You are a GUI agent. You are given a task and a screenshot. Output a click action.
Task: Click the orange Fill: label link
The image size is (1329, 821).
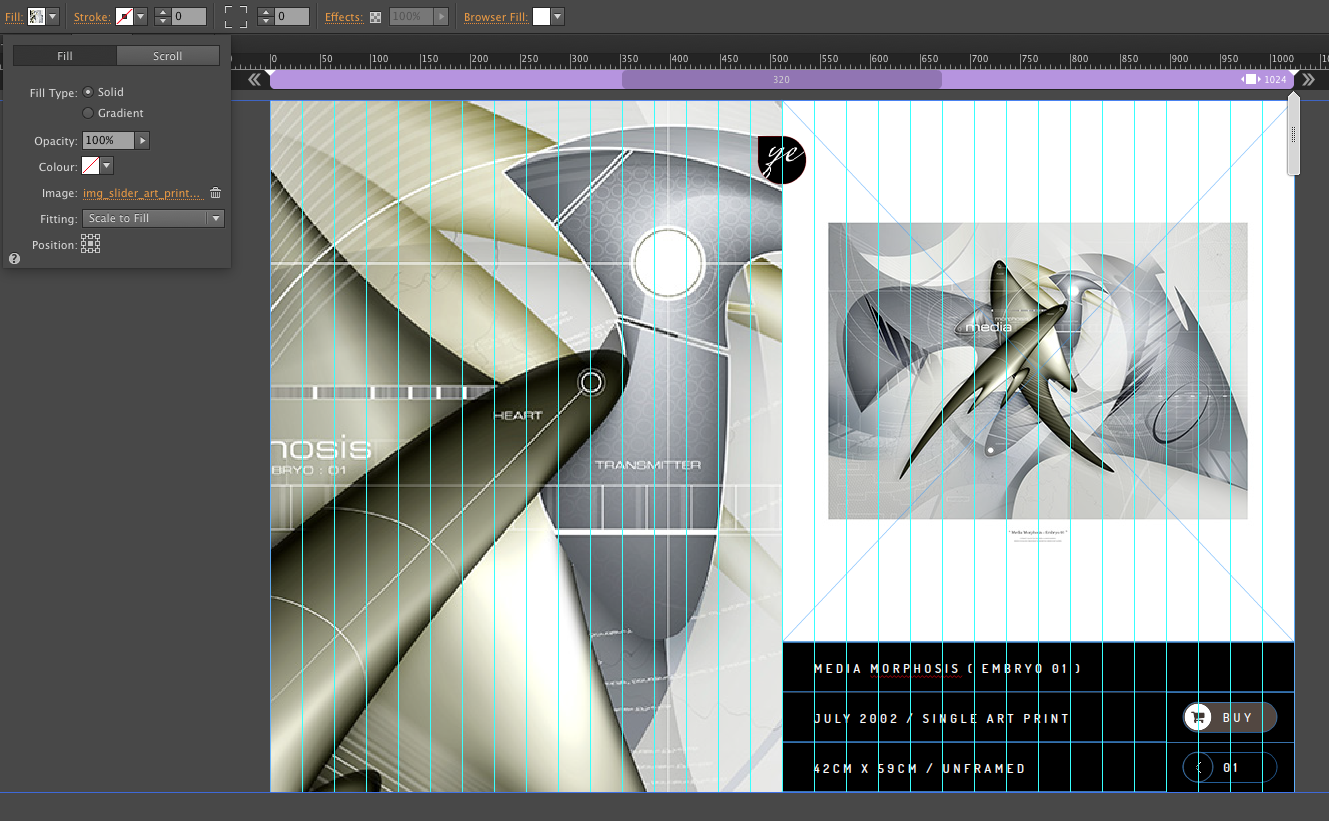(14, 17)
